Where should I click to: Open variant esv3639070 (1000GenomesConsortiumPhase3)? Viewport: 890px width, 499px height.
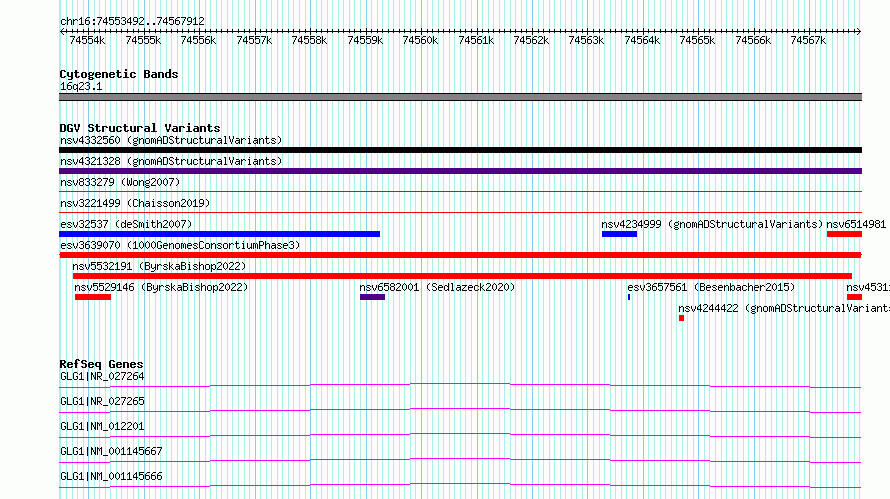pyautogui.click(x=180, y=245)
